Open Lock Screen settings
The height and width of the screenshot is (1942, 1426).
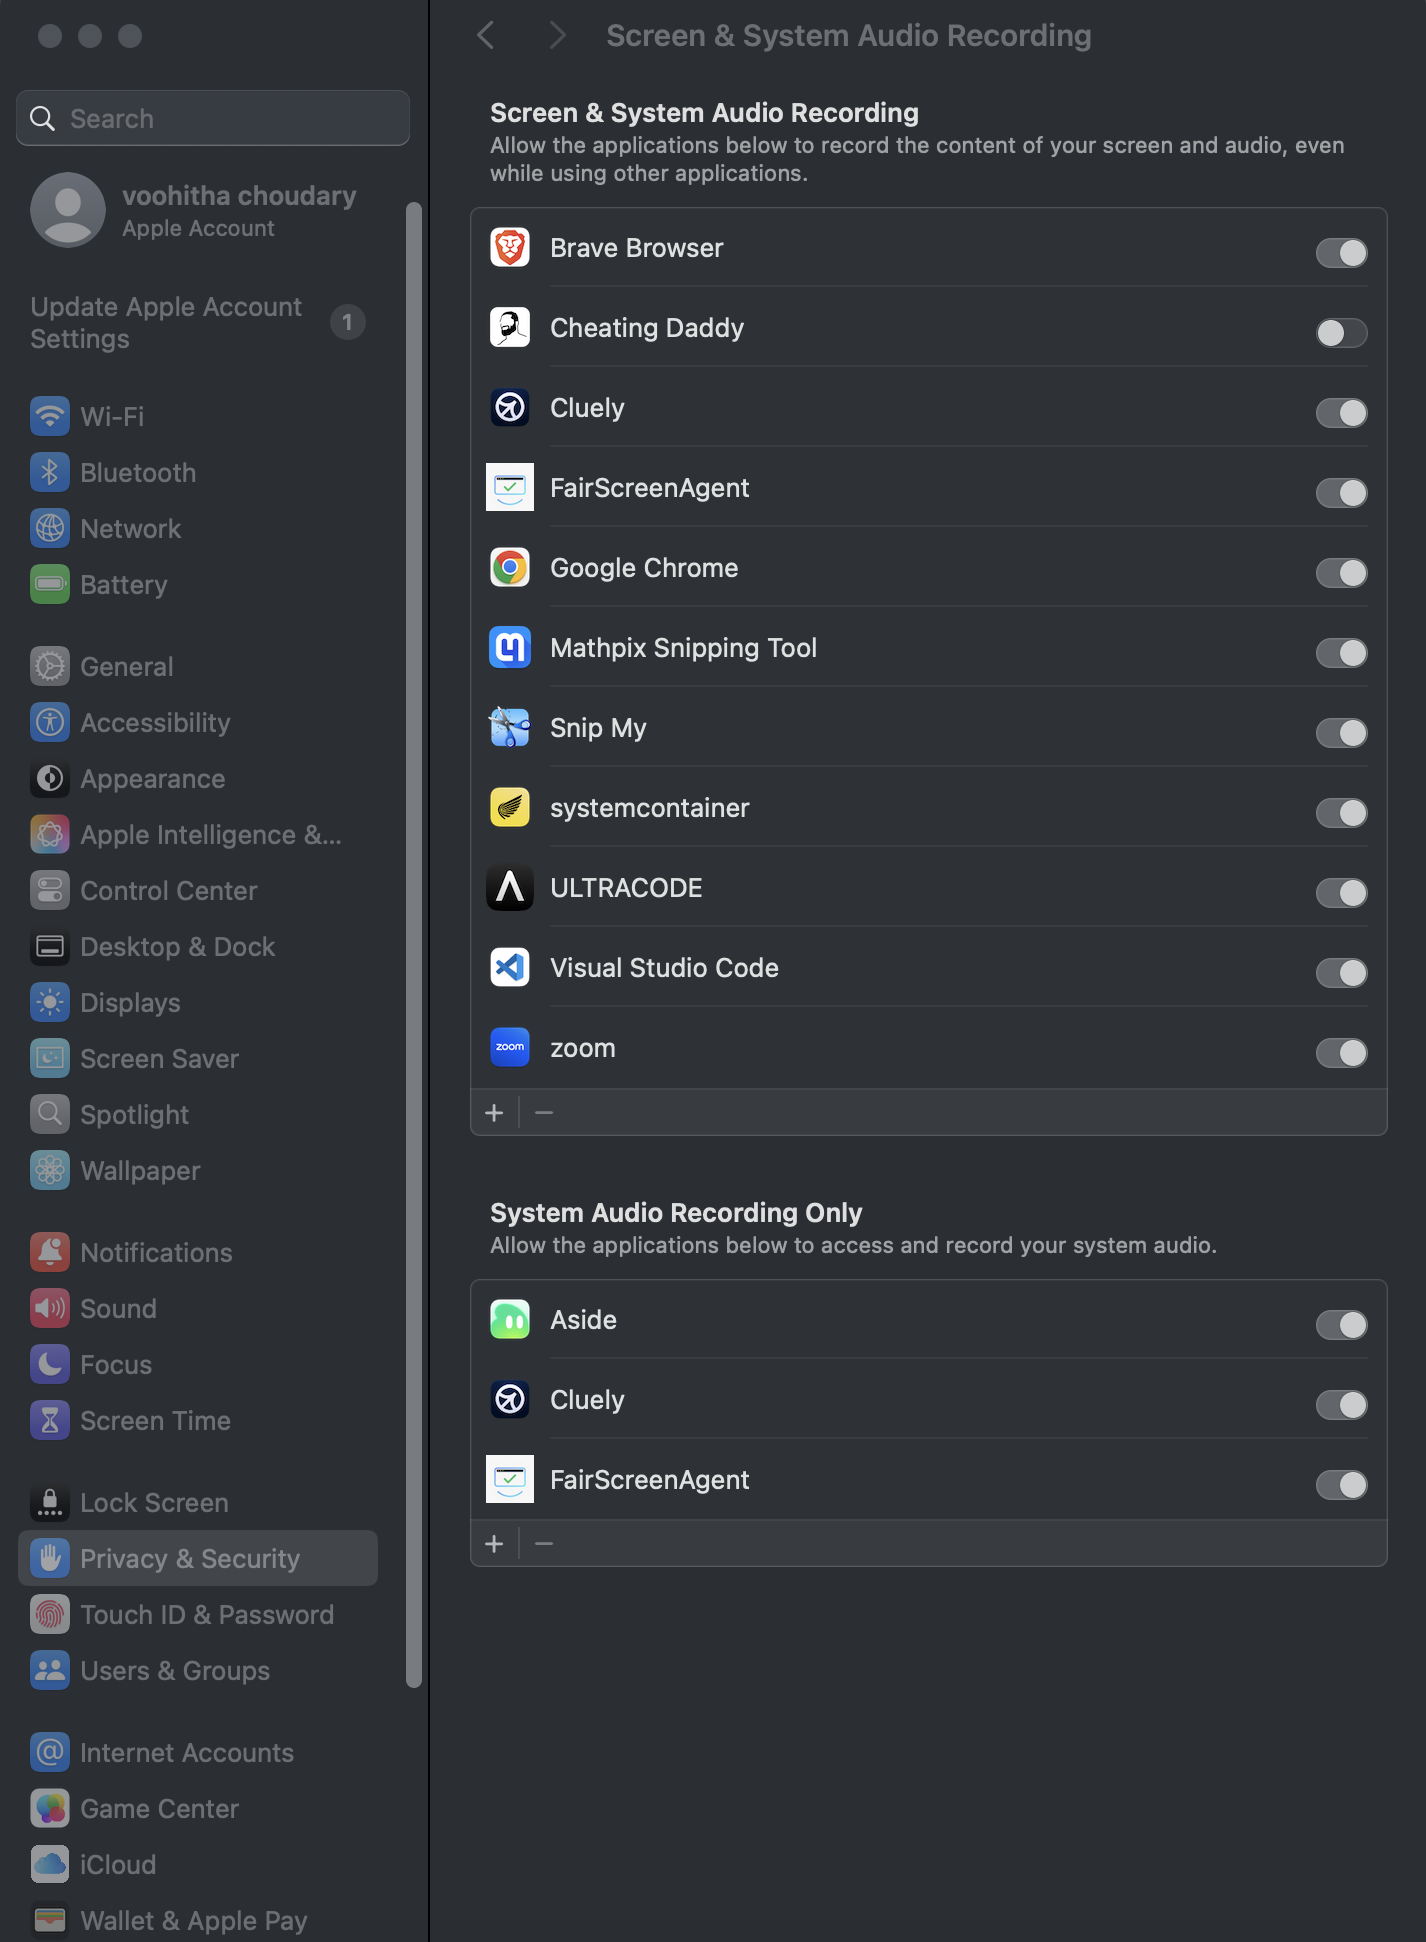click(198, 1502)
